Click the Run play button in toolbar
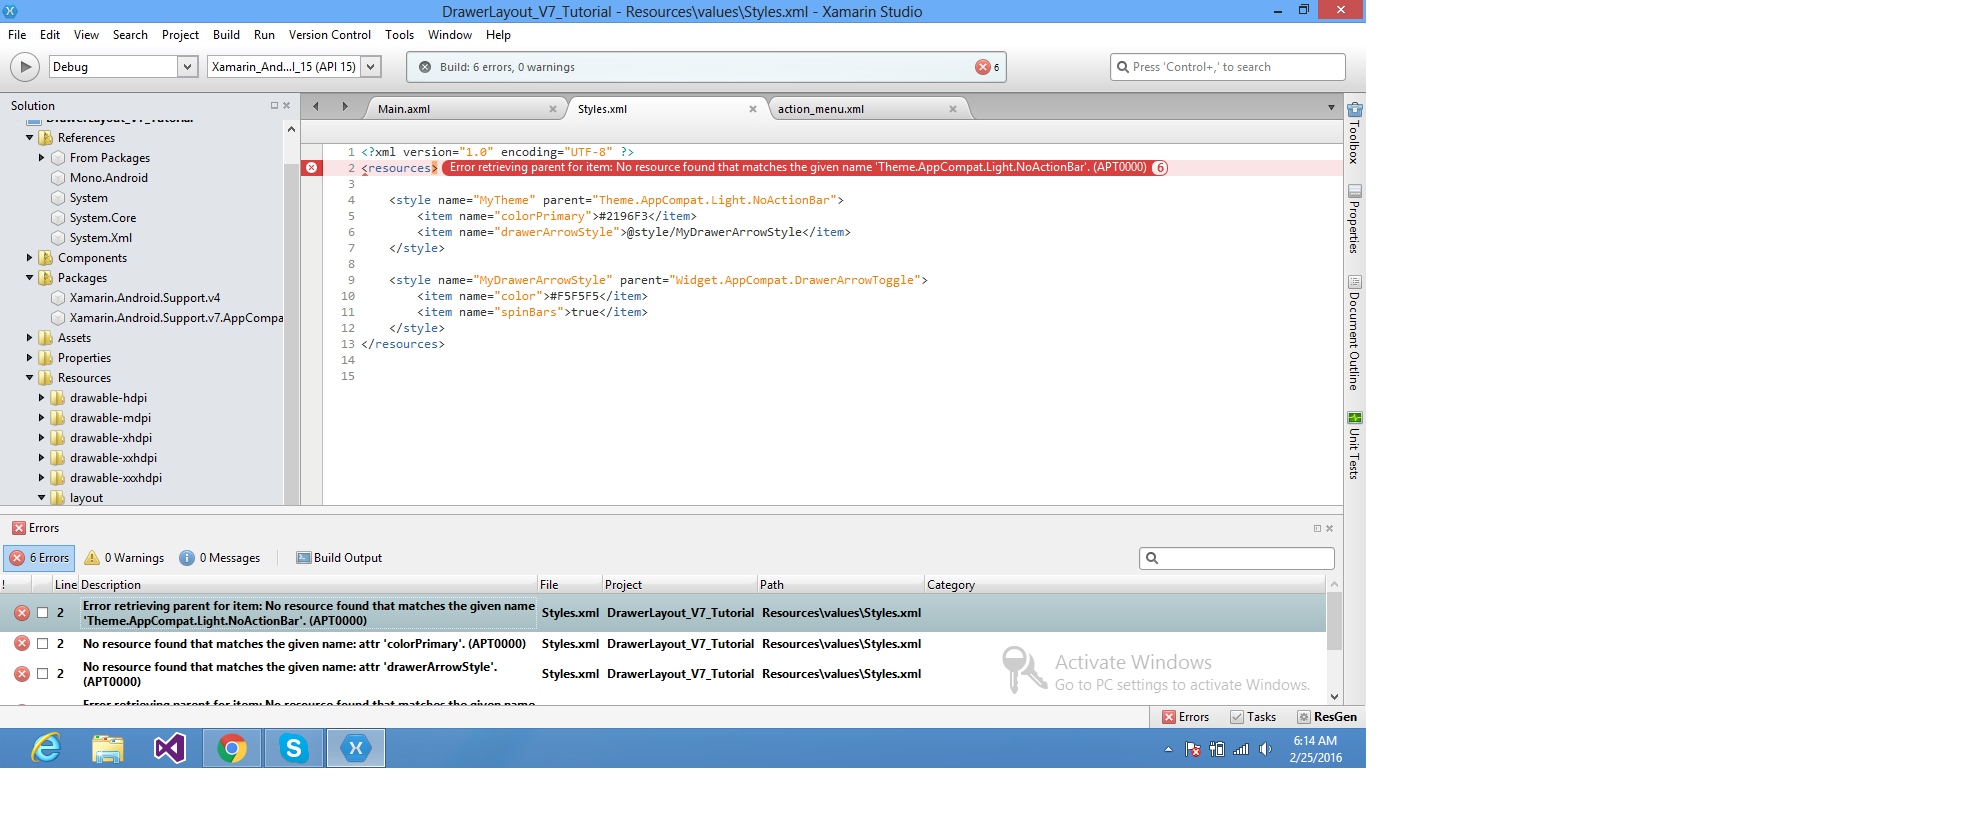The height and width of the screenshot is (814, 1981). [25, 67]
